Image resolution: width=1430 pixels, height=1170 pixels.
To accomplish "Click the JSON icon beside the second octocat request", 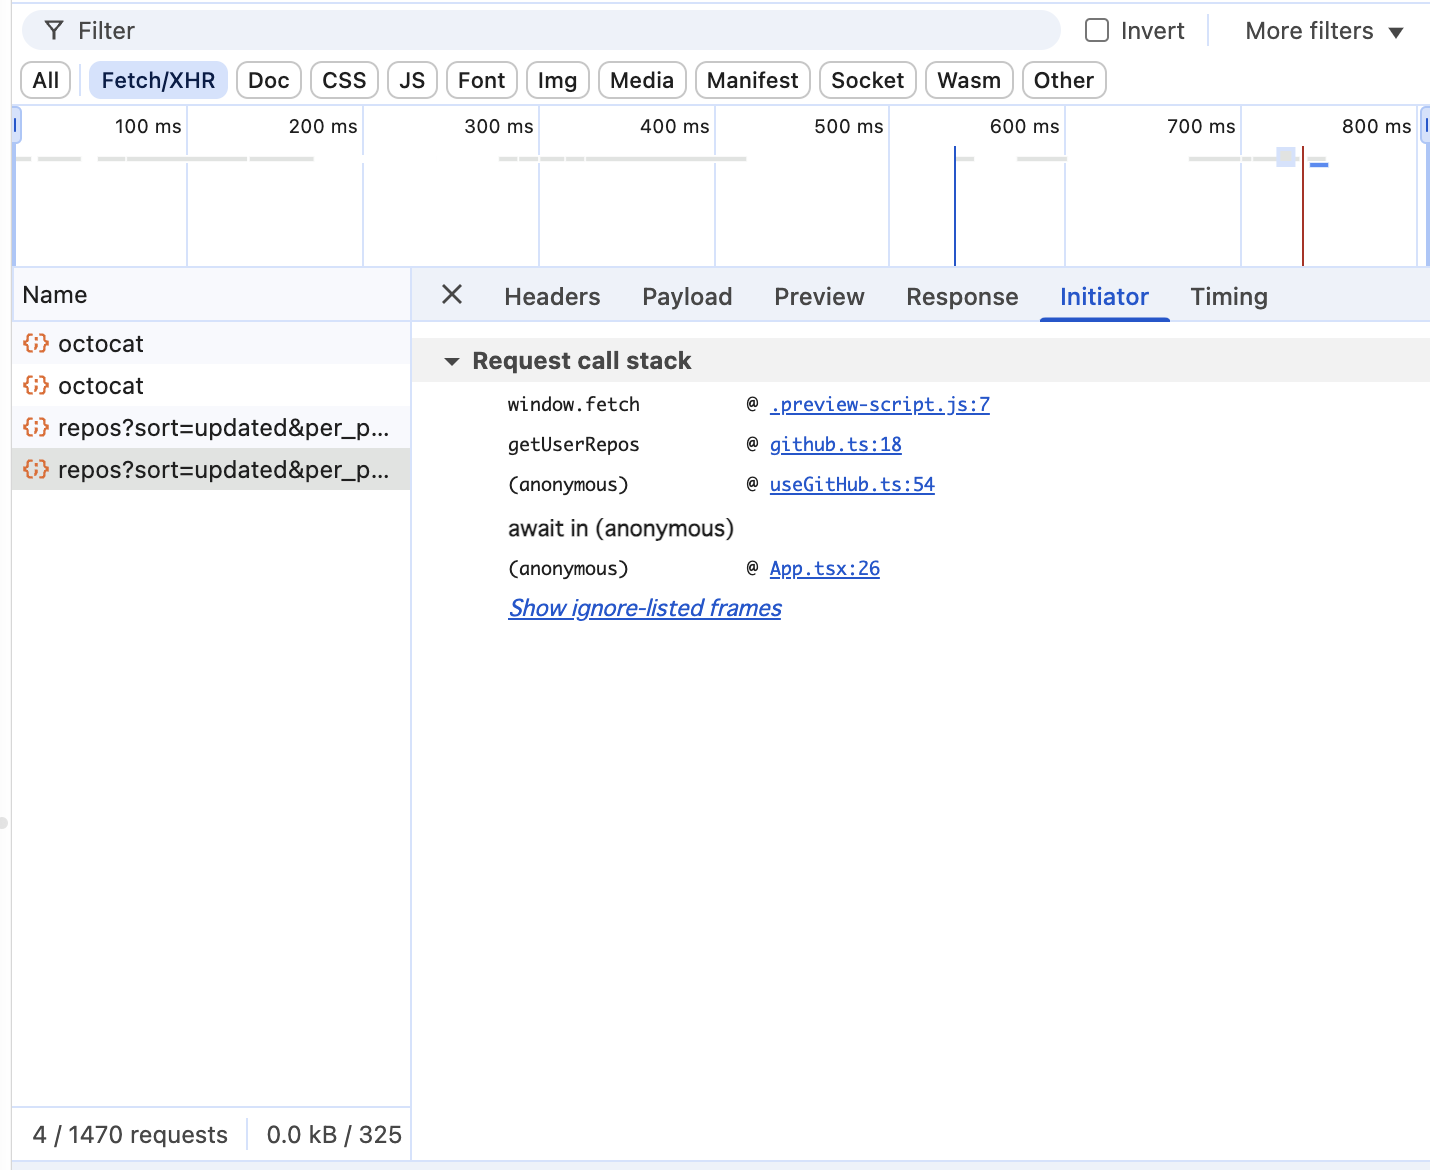I will pyautogui.click(x=35, y=385).
